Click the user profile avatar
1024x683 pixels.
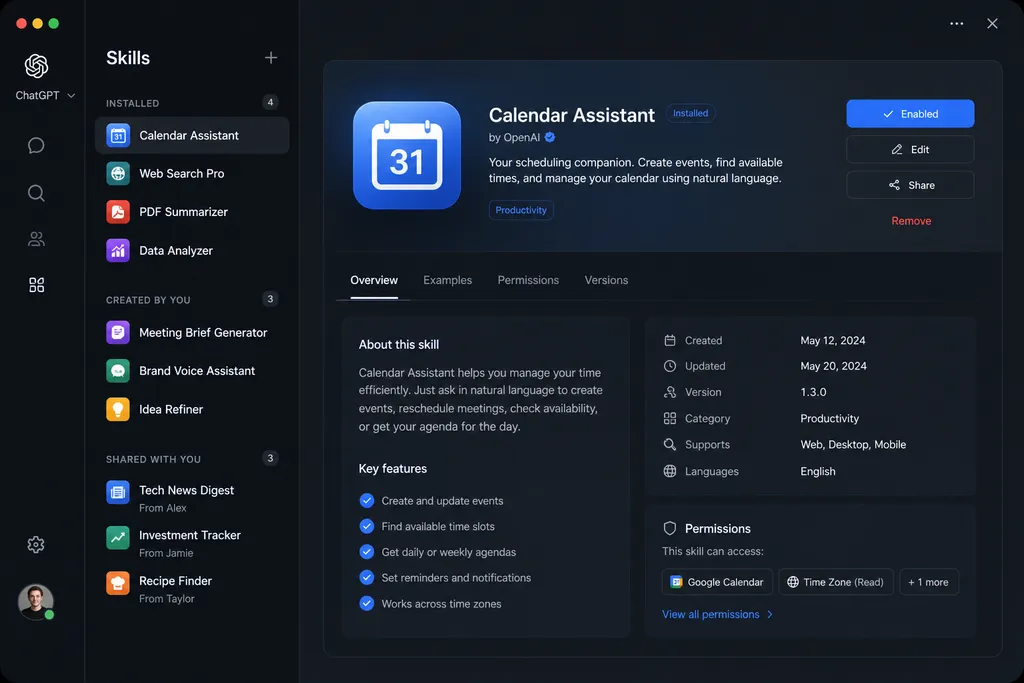pos(35,601)
